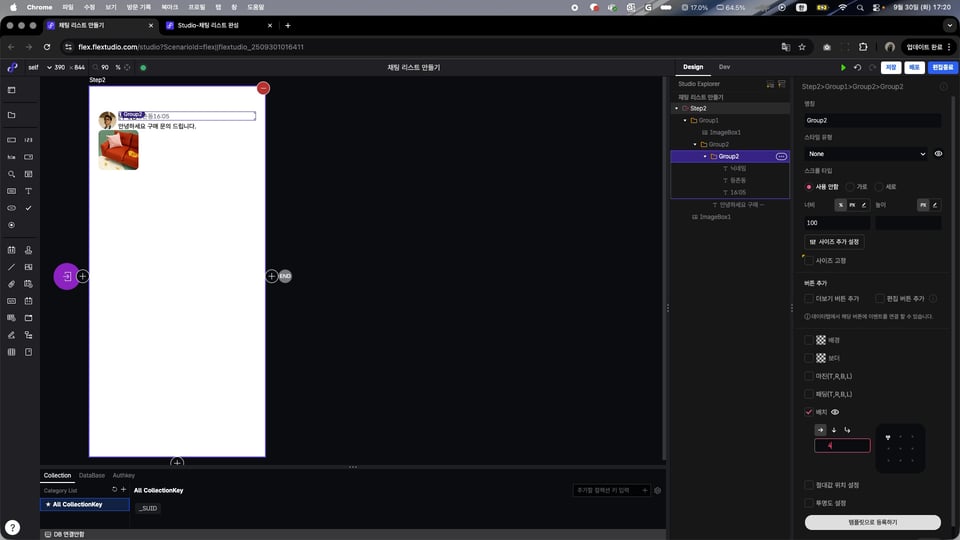Toggle the eye icon next to style dropdown
Viewport: 960px width, 540px height.
click(x=938, y=154)
